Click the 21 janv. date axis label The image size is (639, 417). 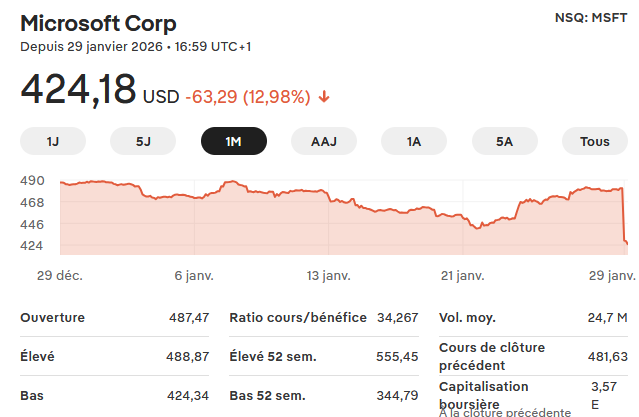click(x=462, y=275)
